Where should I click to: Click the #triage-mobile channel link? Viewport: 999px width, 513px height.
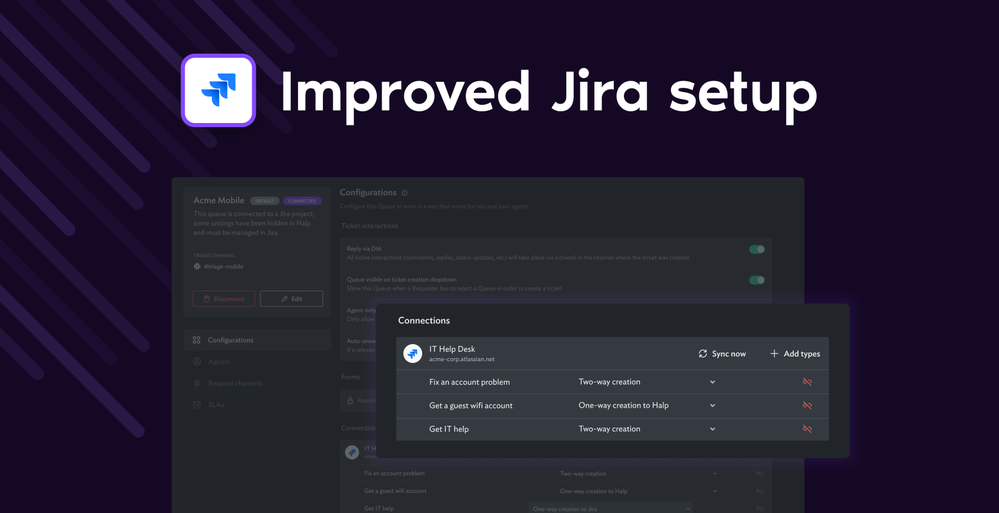(x=224, y=266)
